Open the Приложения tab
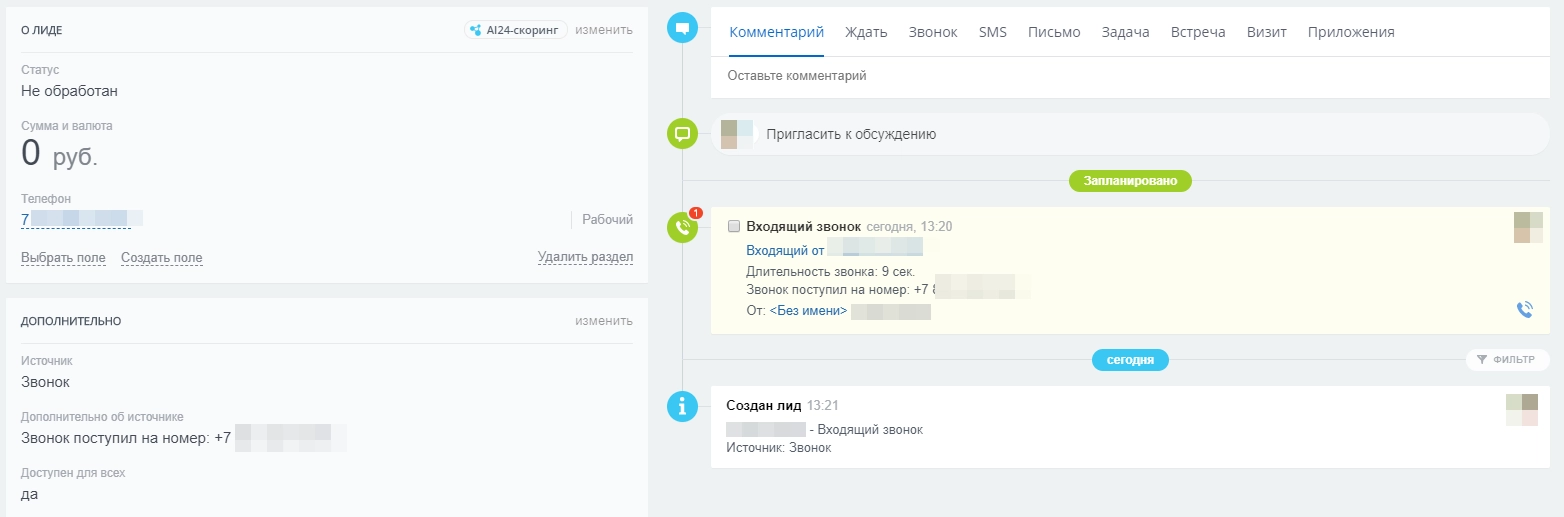 [x=1351, y=32]
